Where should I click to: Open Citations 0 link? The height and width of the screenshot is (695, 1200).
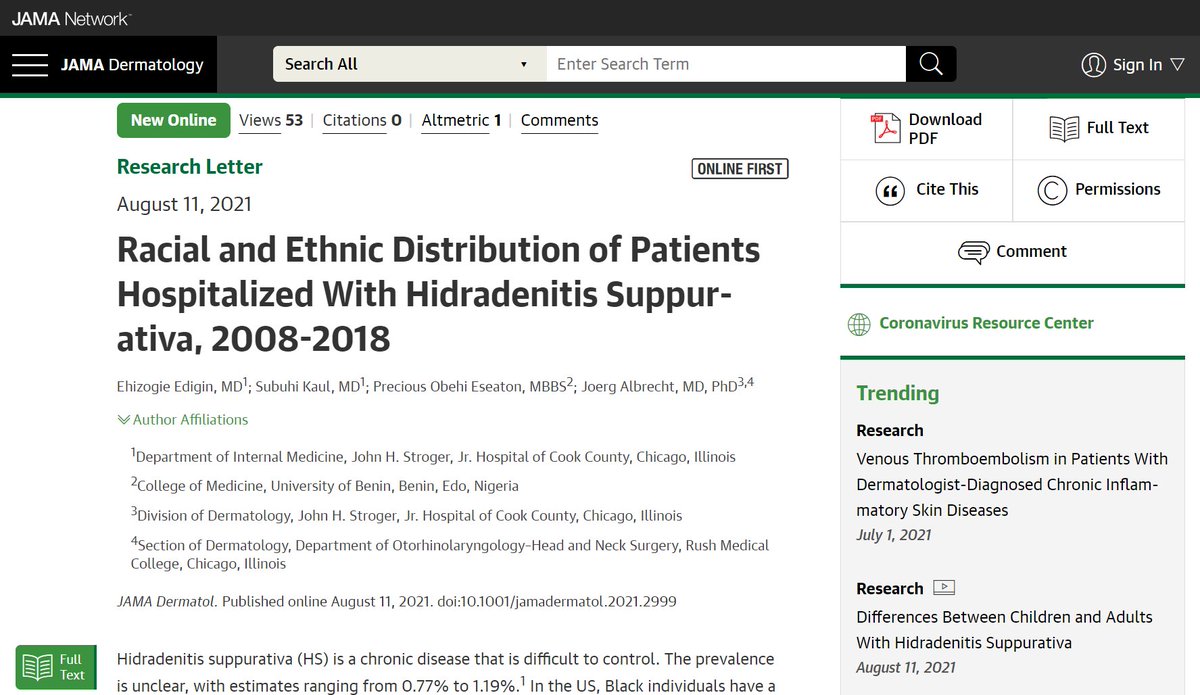coord(362,120)
